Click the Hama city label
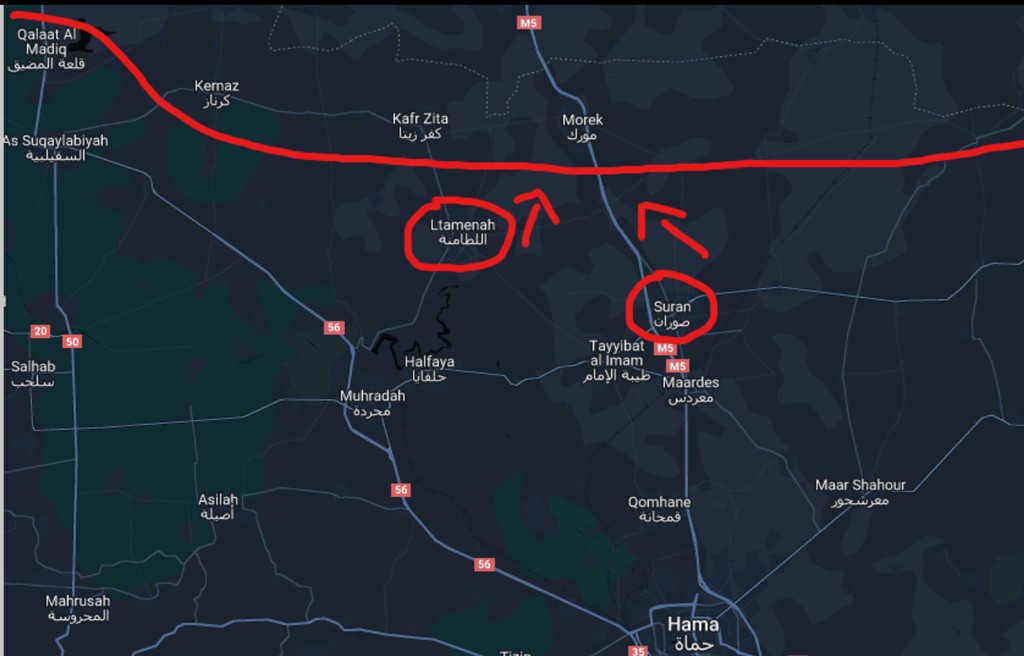The width and height of the screenshot is (1024, 656). [x=693, y=633]
